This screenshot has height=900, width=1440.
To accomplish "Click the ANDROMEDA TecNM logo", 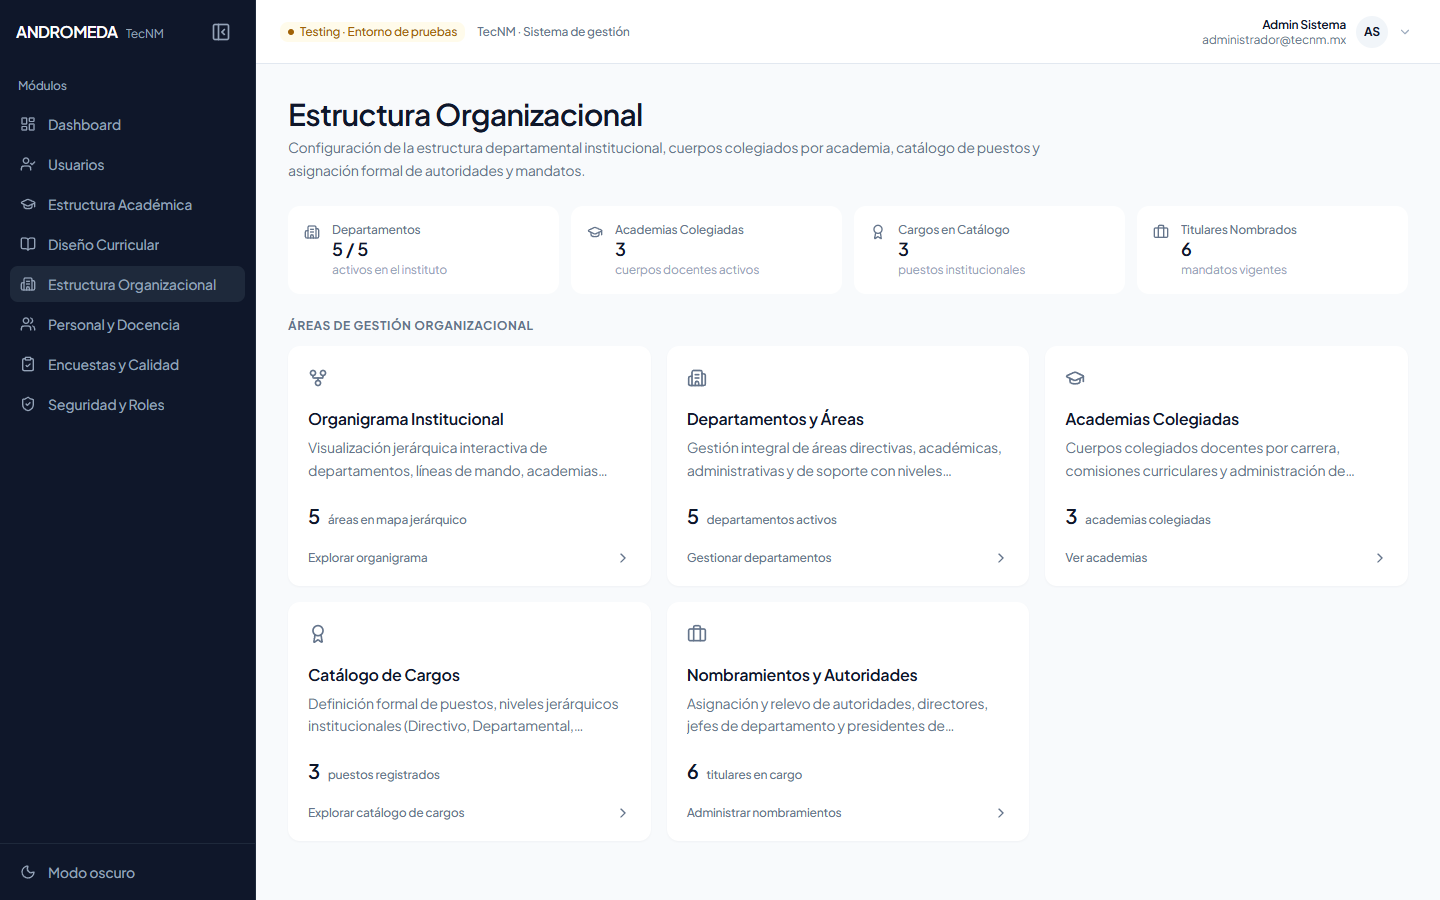I will pyautogui.click(x=90, y=32).
